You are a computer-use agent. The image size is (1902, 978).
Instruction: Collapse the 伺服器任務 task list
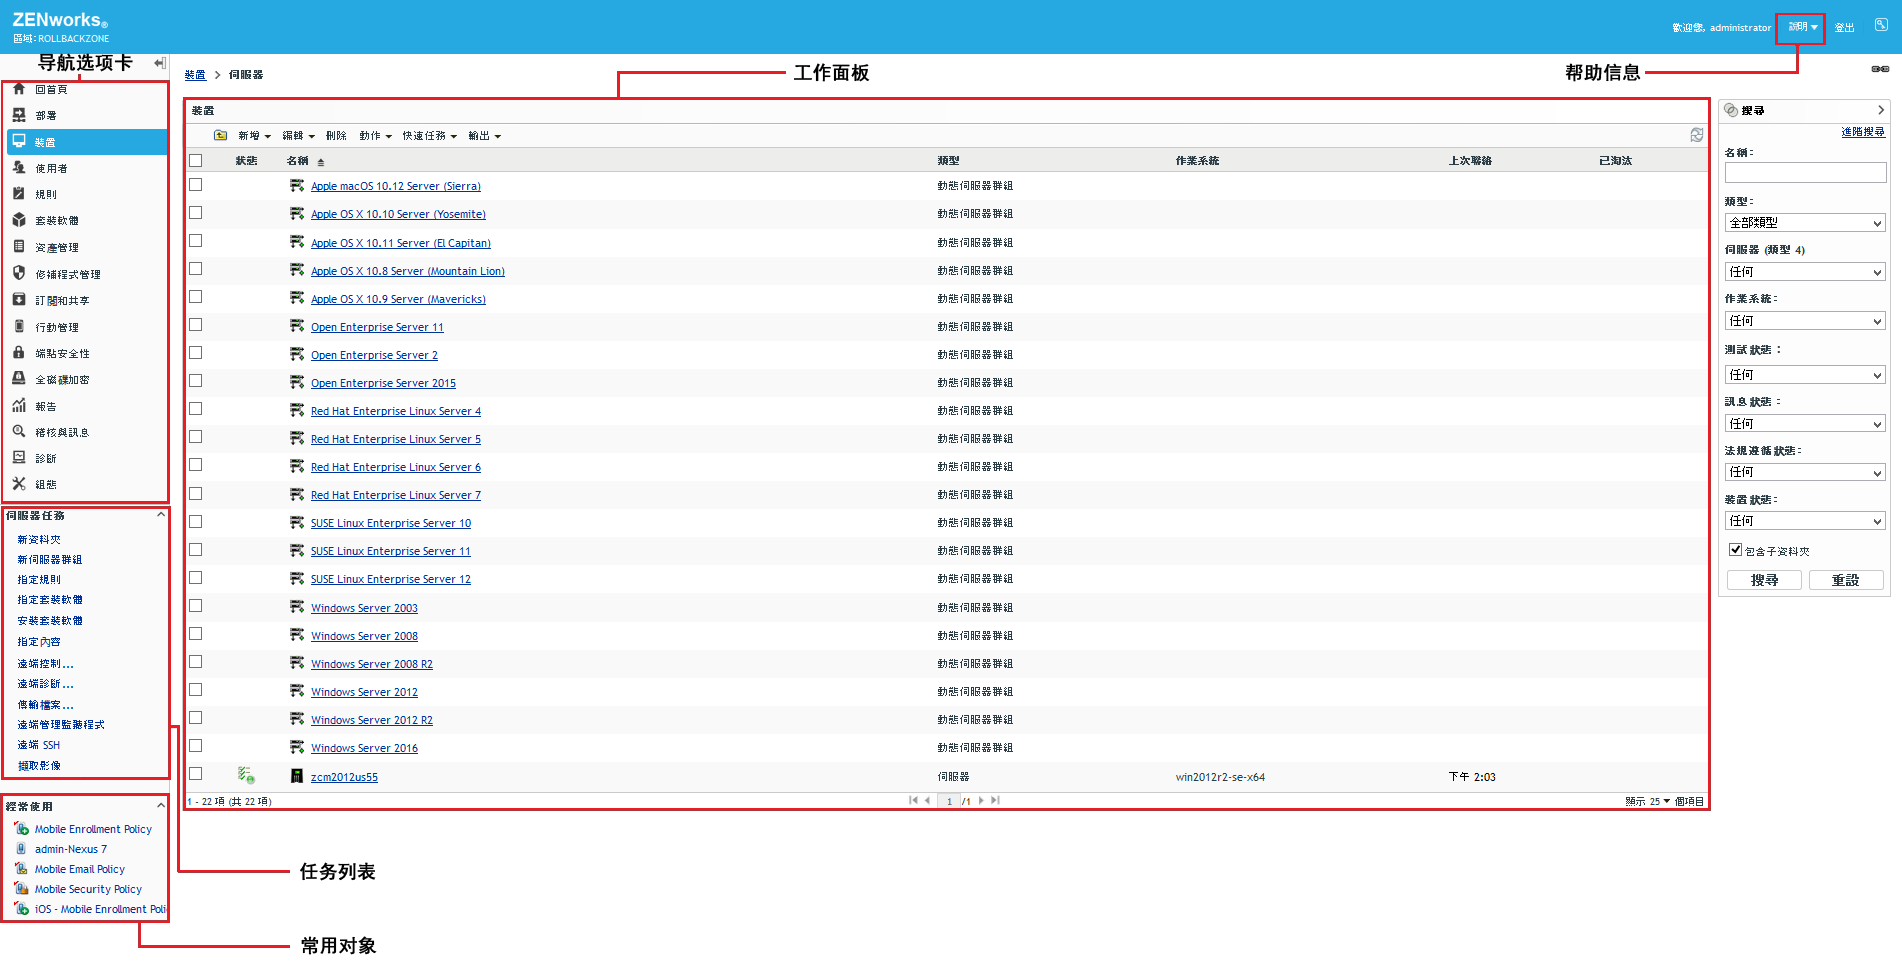(x=160, y=515)
